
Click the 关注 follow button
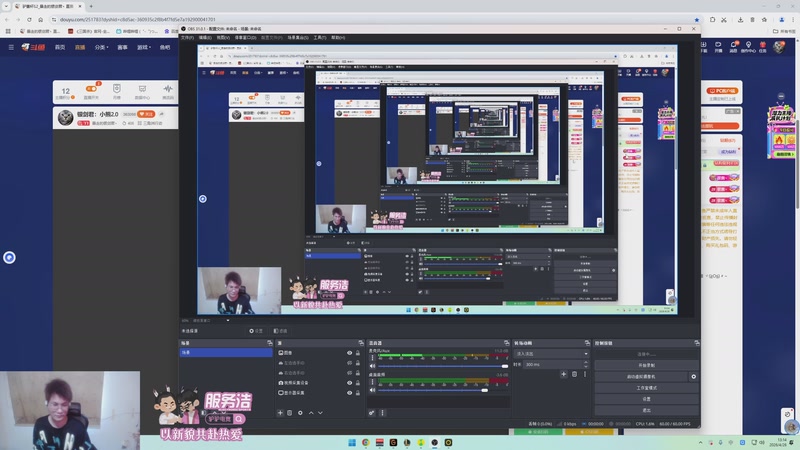click(x=146, y=114)
